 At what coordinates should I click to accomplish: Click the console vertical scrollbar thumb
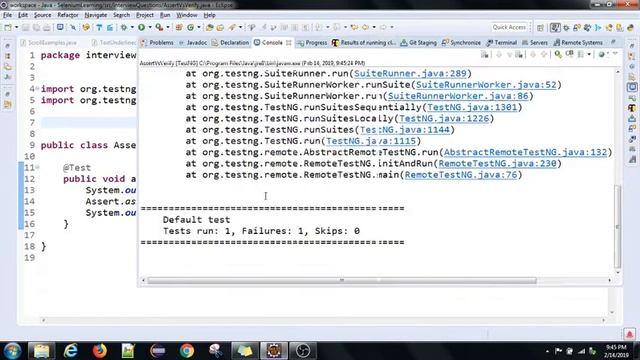[x=618, y=227]
